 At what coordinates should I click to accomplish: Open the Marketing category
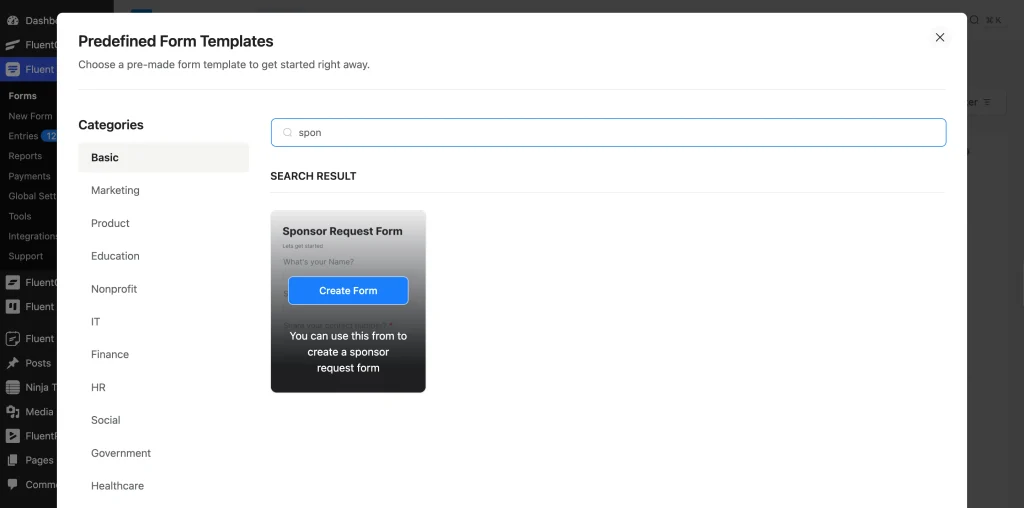pyautogui.click(x=115, y=190)
